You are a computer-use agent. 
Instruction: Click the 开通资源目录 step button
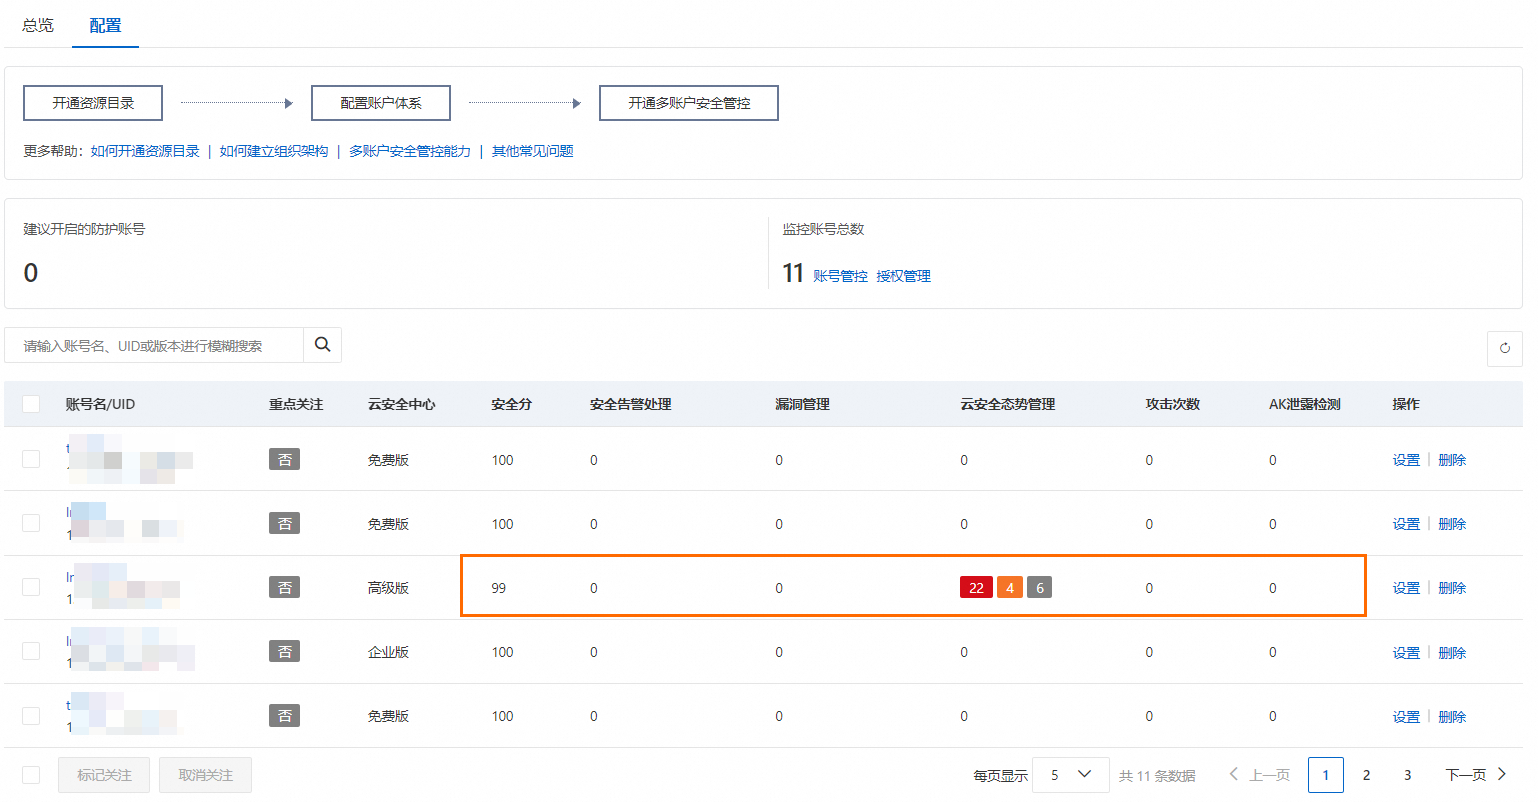(93, 103)
